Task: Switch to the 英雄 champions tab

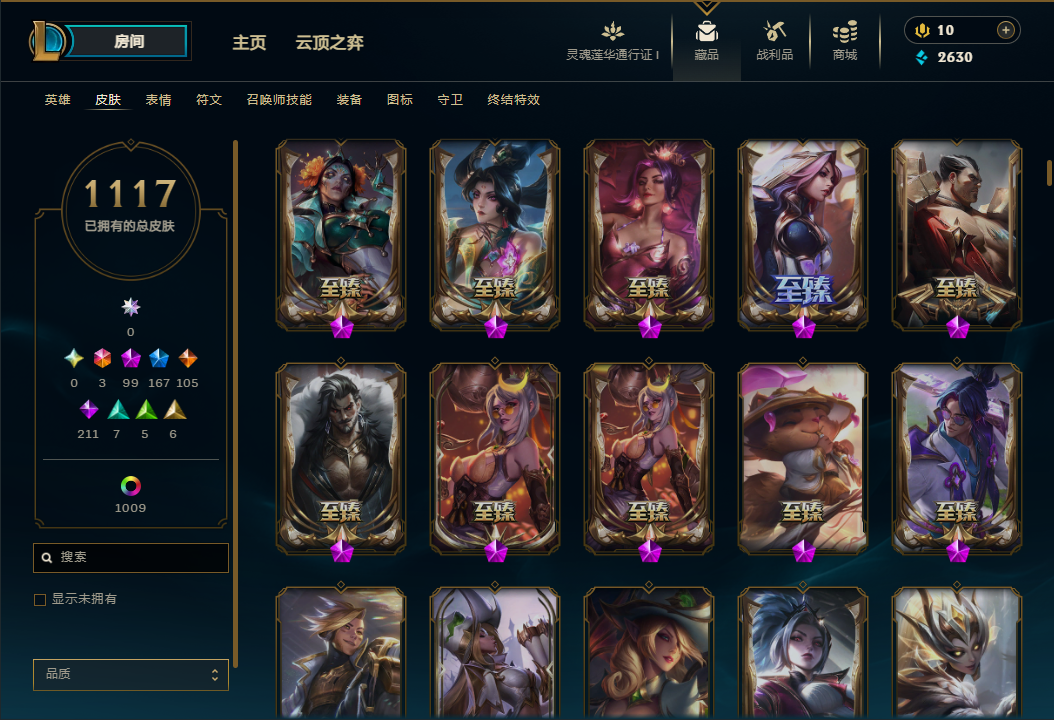Action: click(58, 100)
